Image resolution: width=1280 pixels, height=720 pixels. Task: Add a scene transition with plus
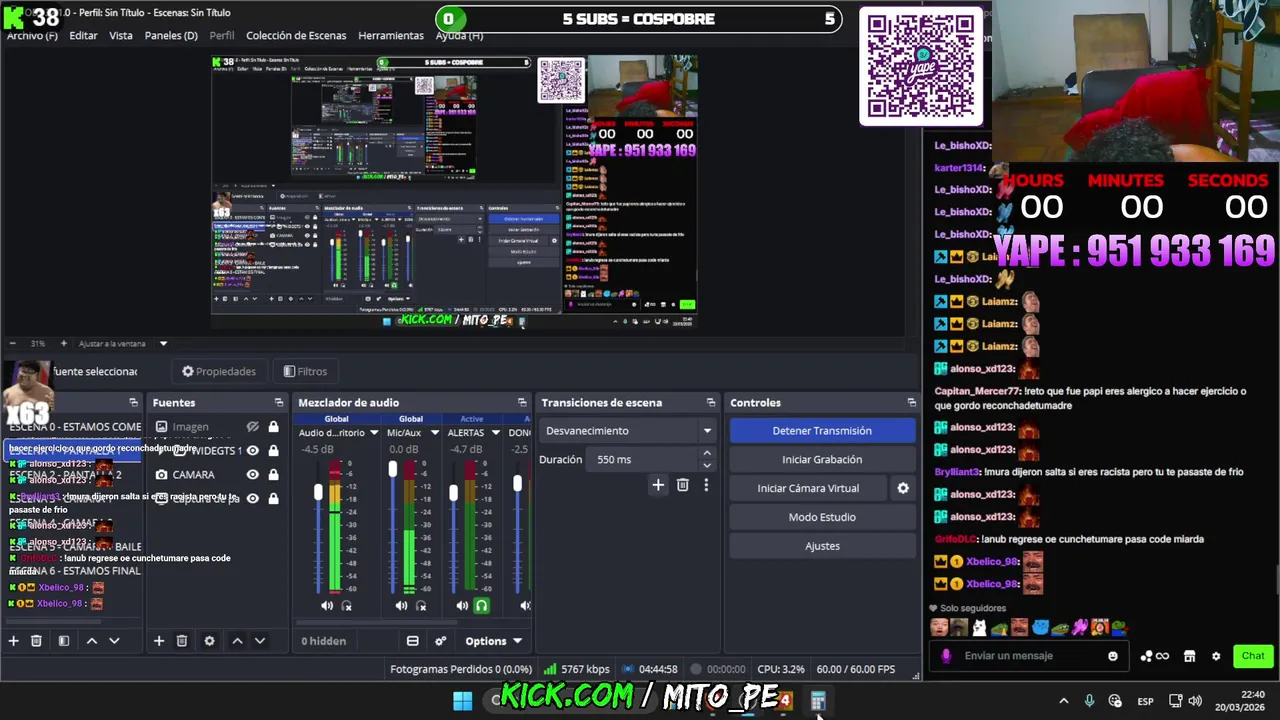[x=658, y=485]
